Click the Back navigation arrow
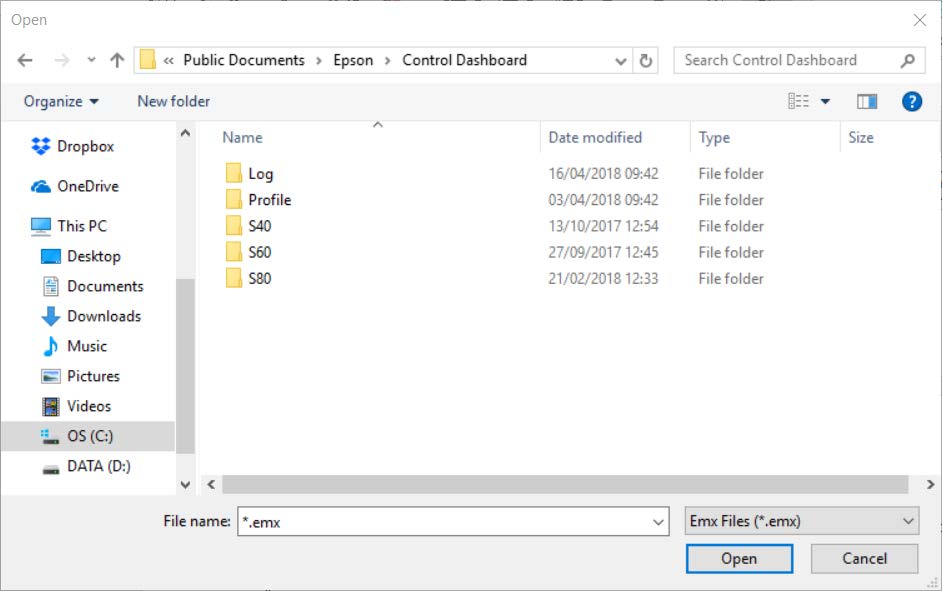 click(x=25, y=61)
